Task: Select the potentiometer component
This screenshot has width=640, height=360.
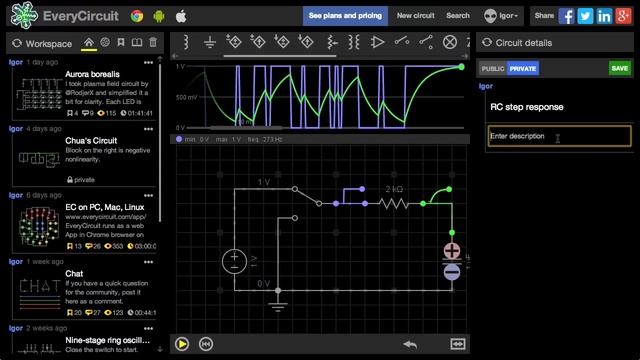Action: (332, 42)
